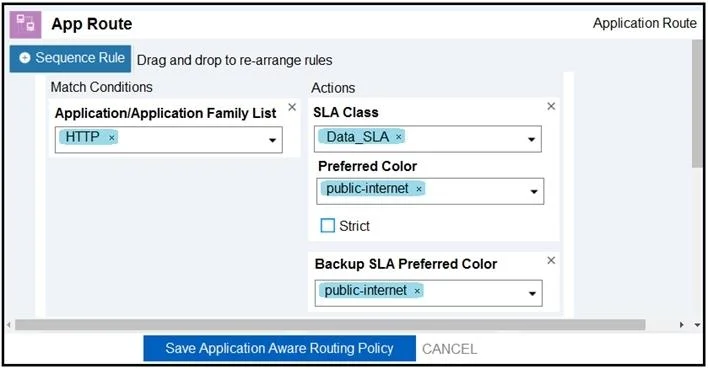Cancel the routing policy edits
The image size is (708, 369).
pyautogui.click(x=449, y=349)
